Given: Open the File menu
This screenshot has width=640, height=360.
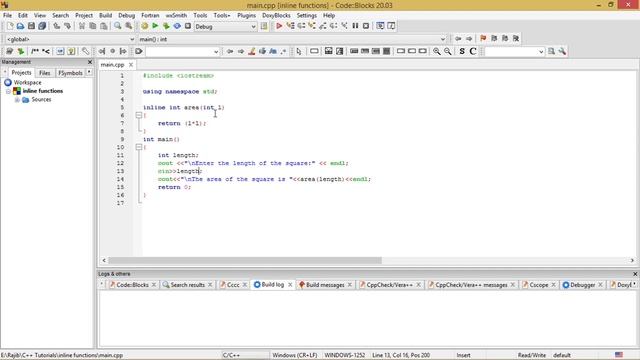Looking at the screenshot, I should point(7,16).
